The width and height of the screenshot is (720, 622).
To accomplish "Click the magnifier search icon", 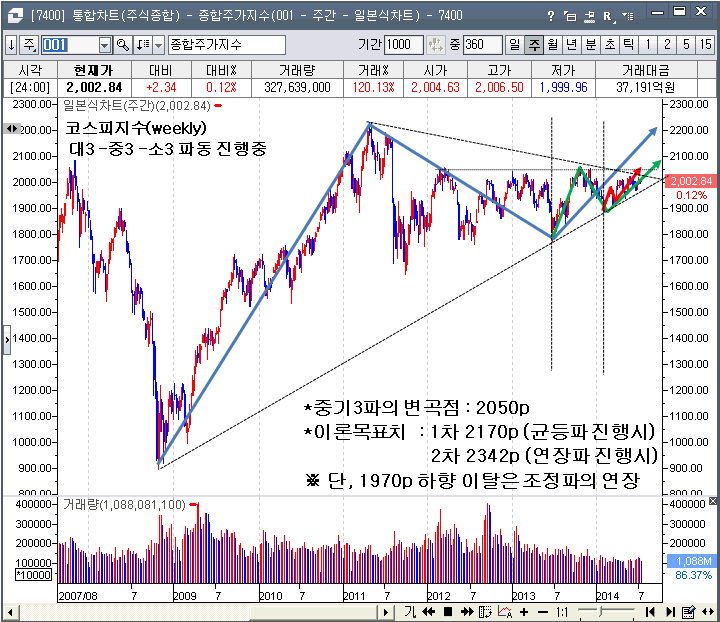I will (x=122, y=45).
